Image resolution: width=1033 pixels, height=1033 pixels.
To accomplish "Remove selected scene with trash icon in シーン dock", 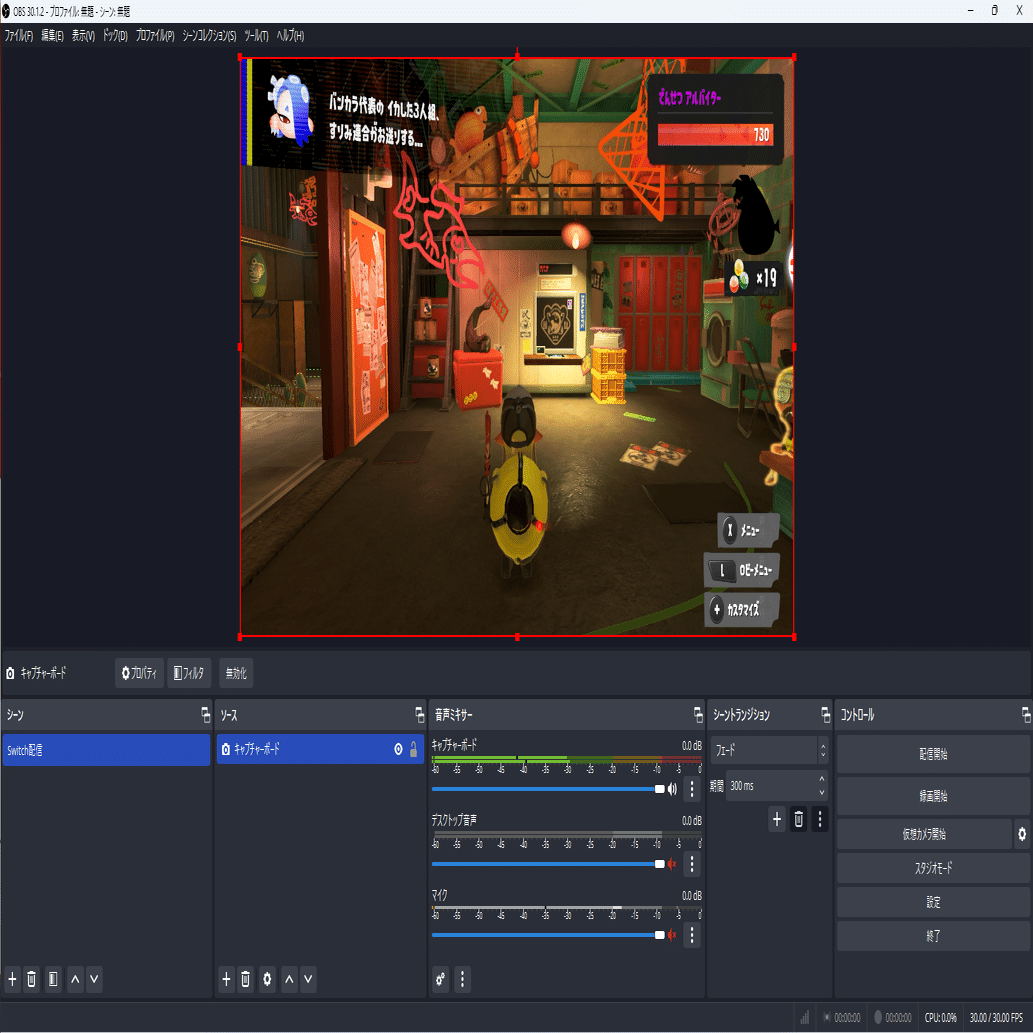I will (x=32, y=979).
